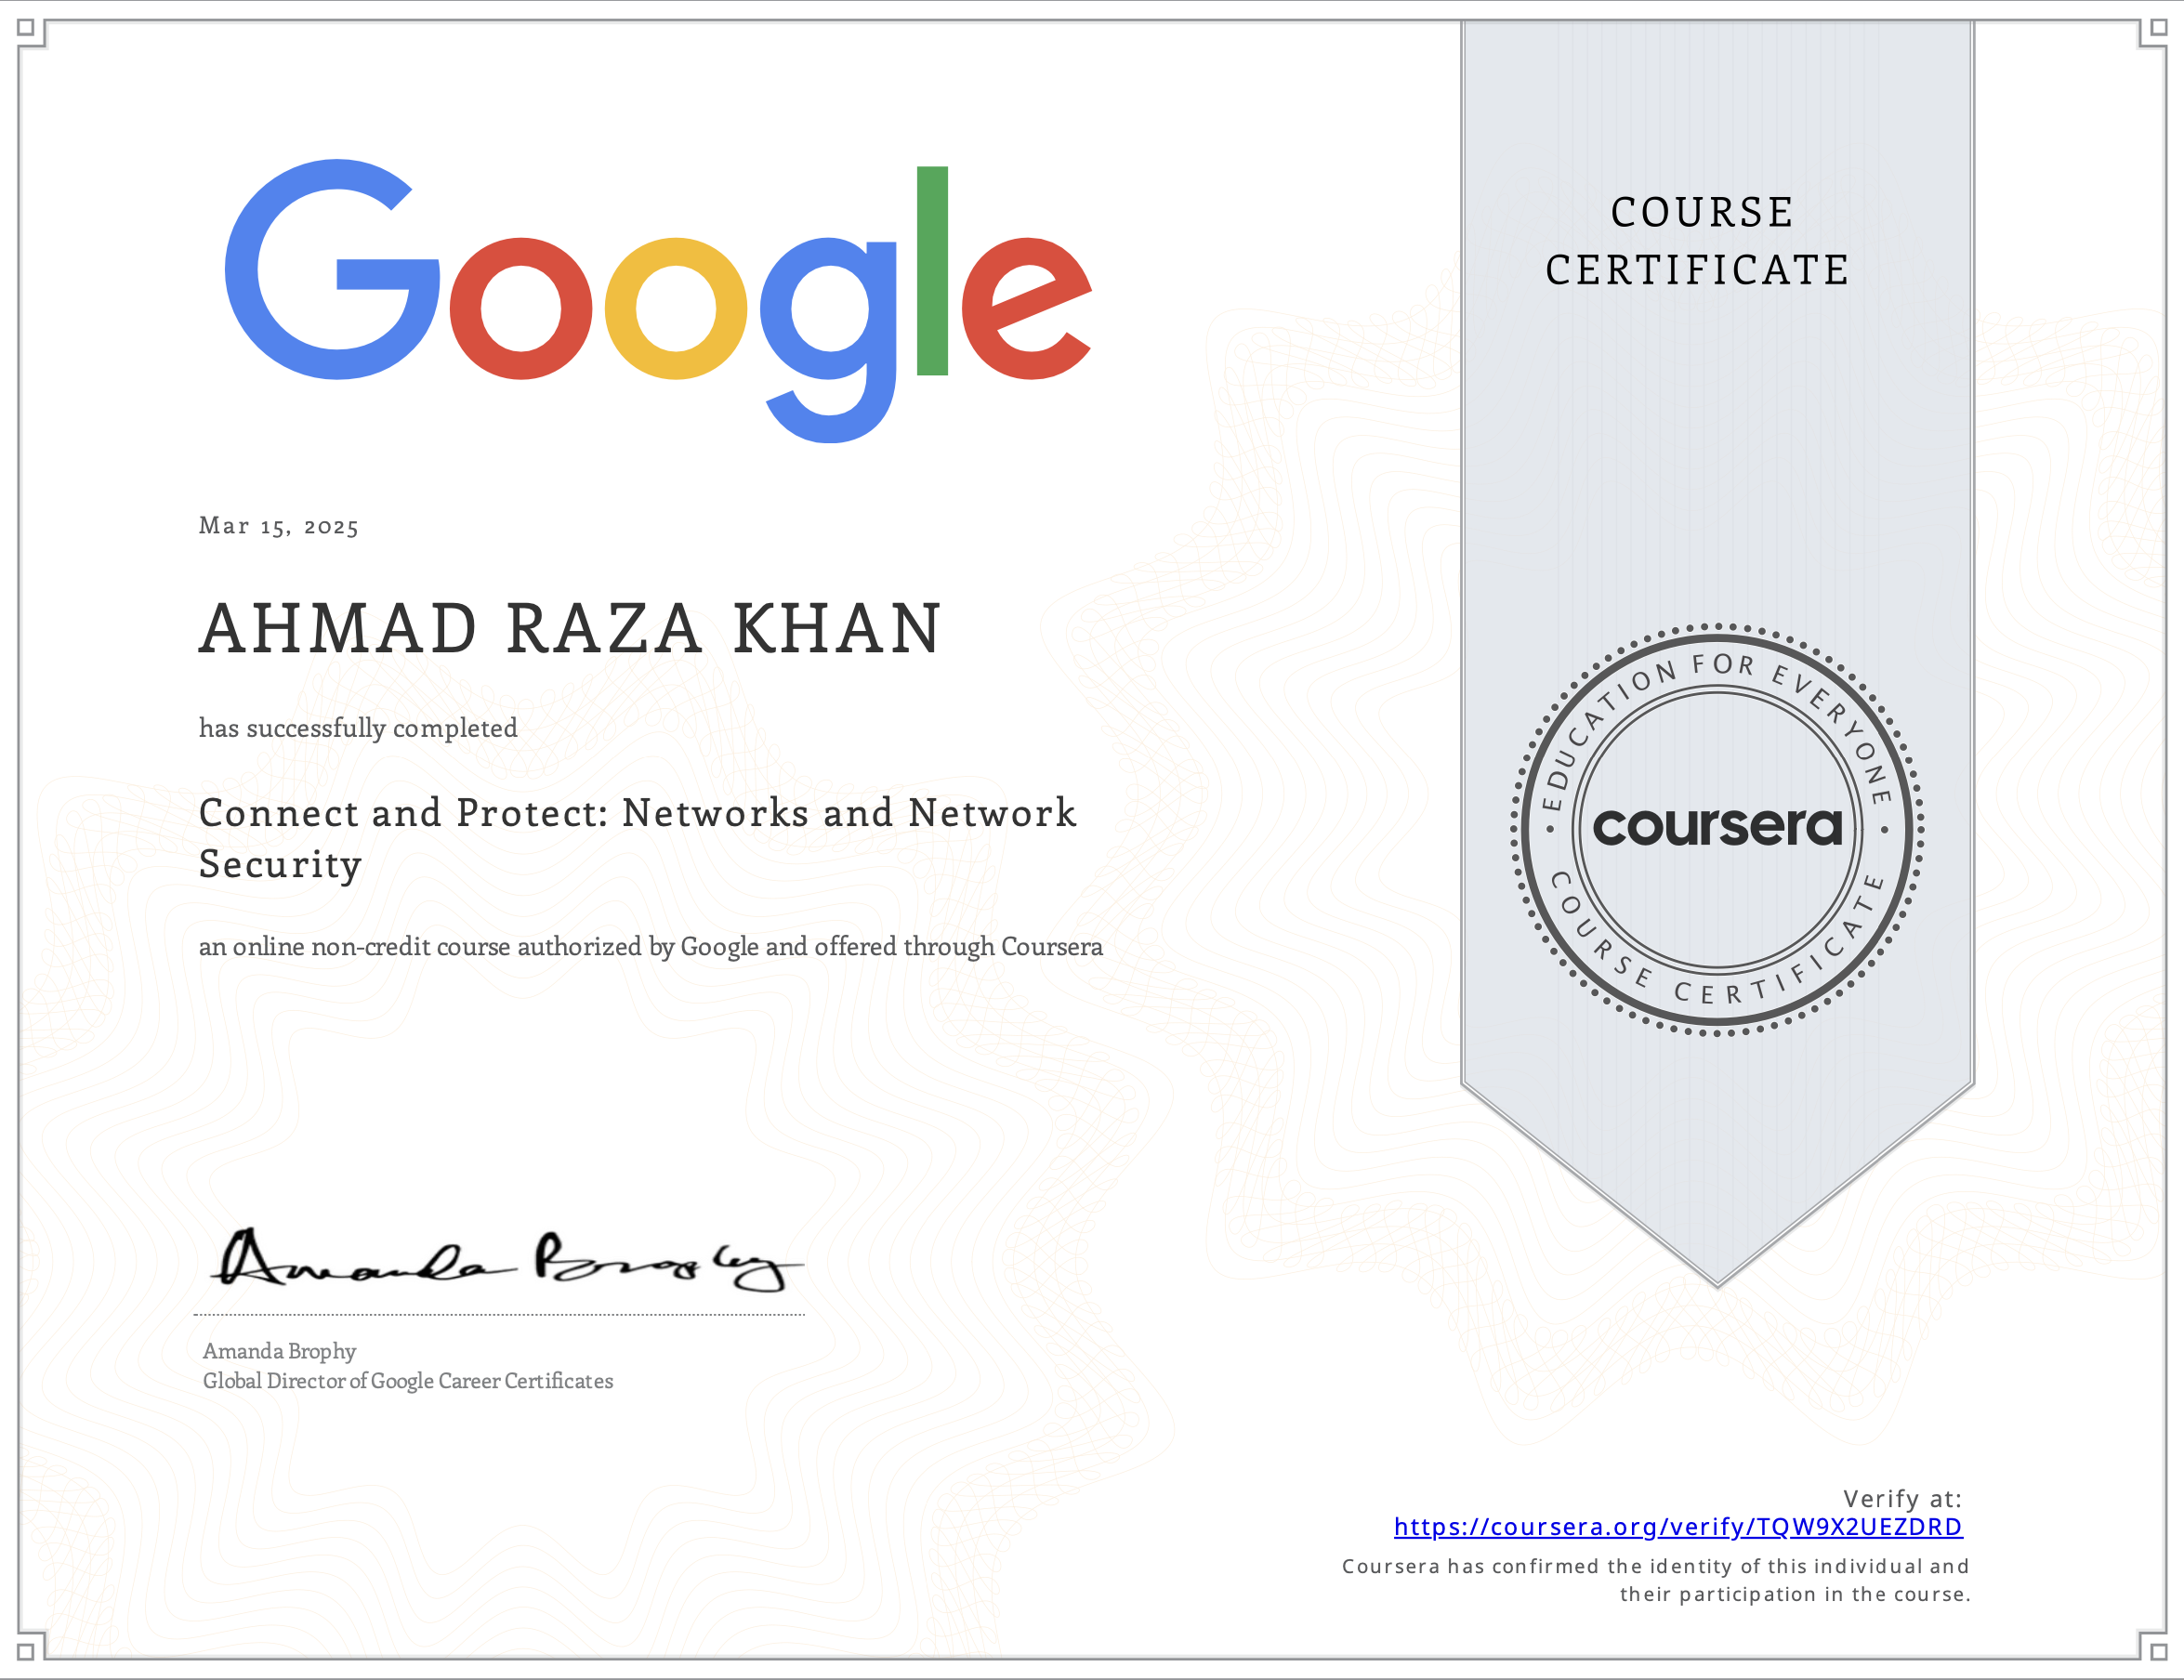Click the coursera wordmark inside seal

[1716, 828]
